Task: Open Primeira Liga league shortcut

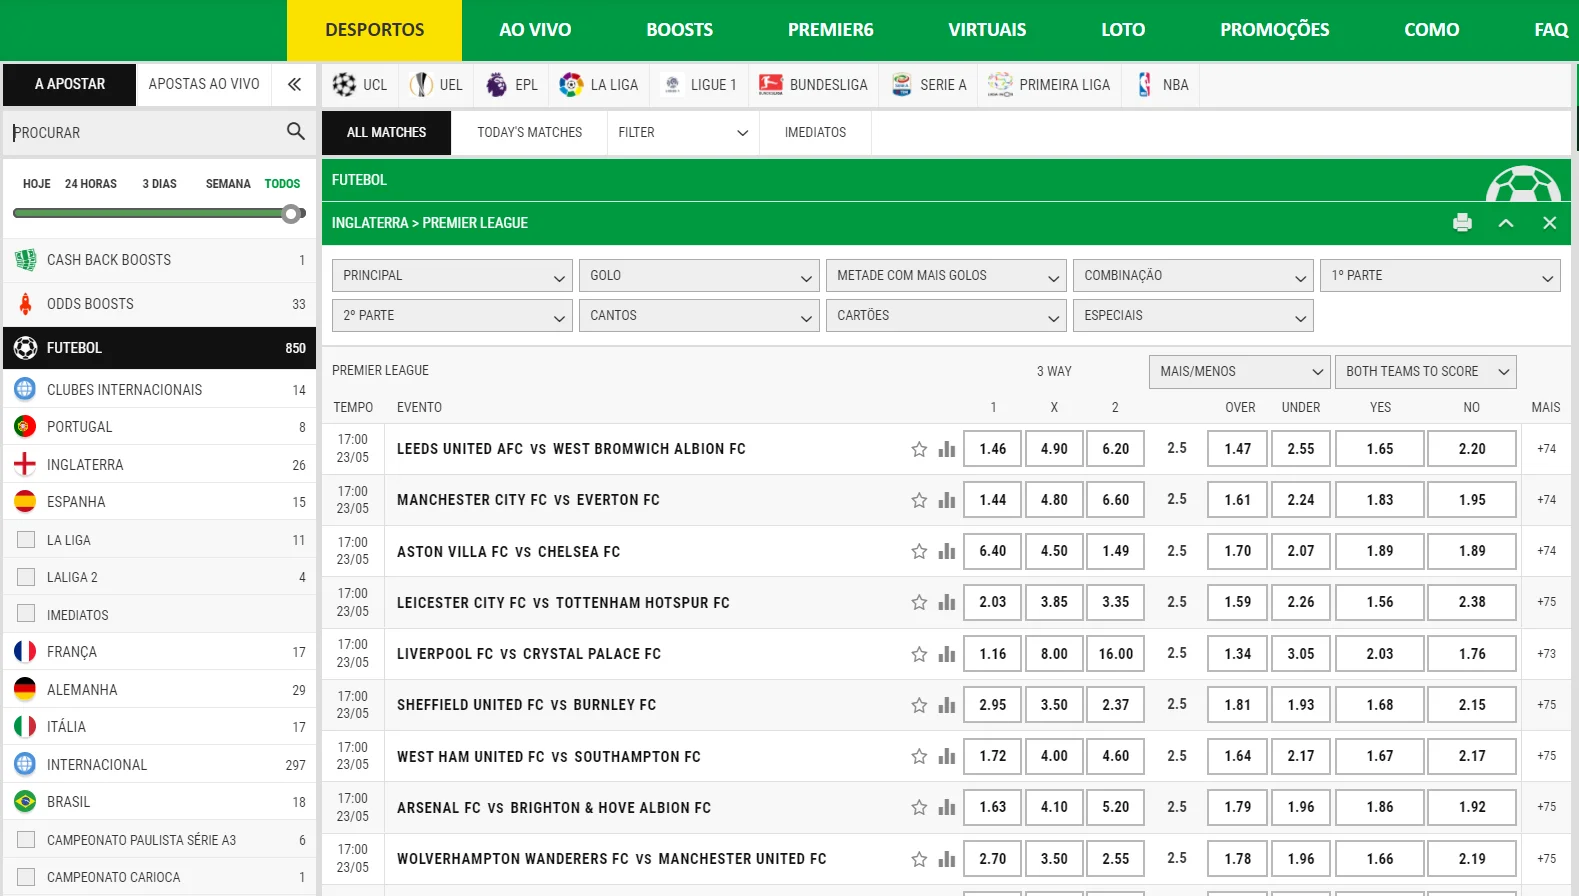Action: point(1049,85)
